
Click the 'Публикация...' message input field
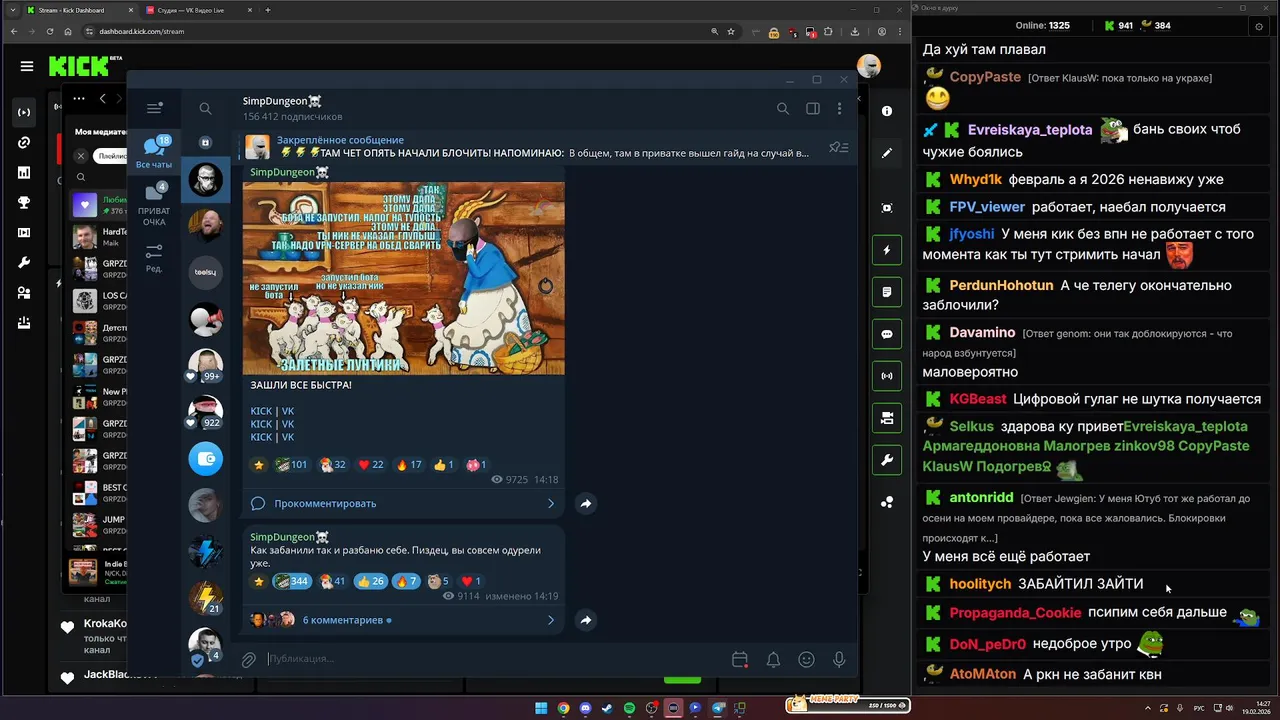click(495, 659)
